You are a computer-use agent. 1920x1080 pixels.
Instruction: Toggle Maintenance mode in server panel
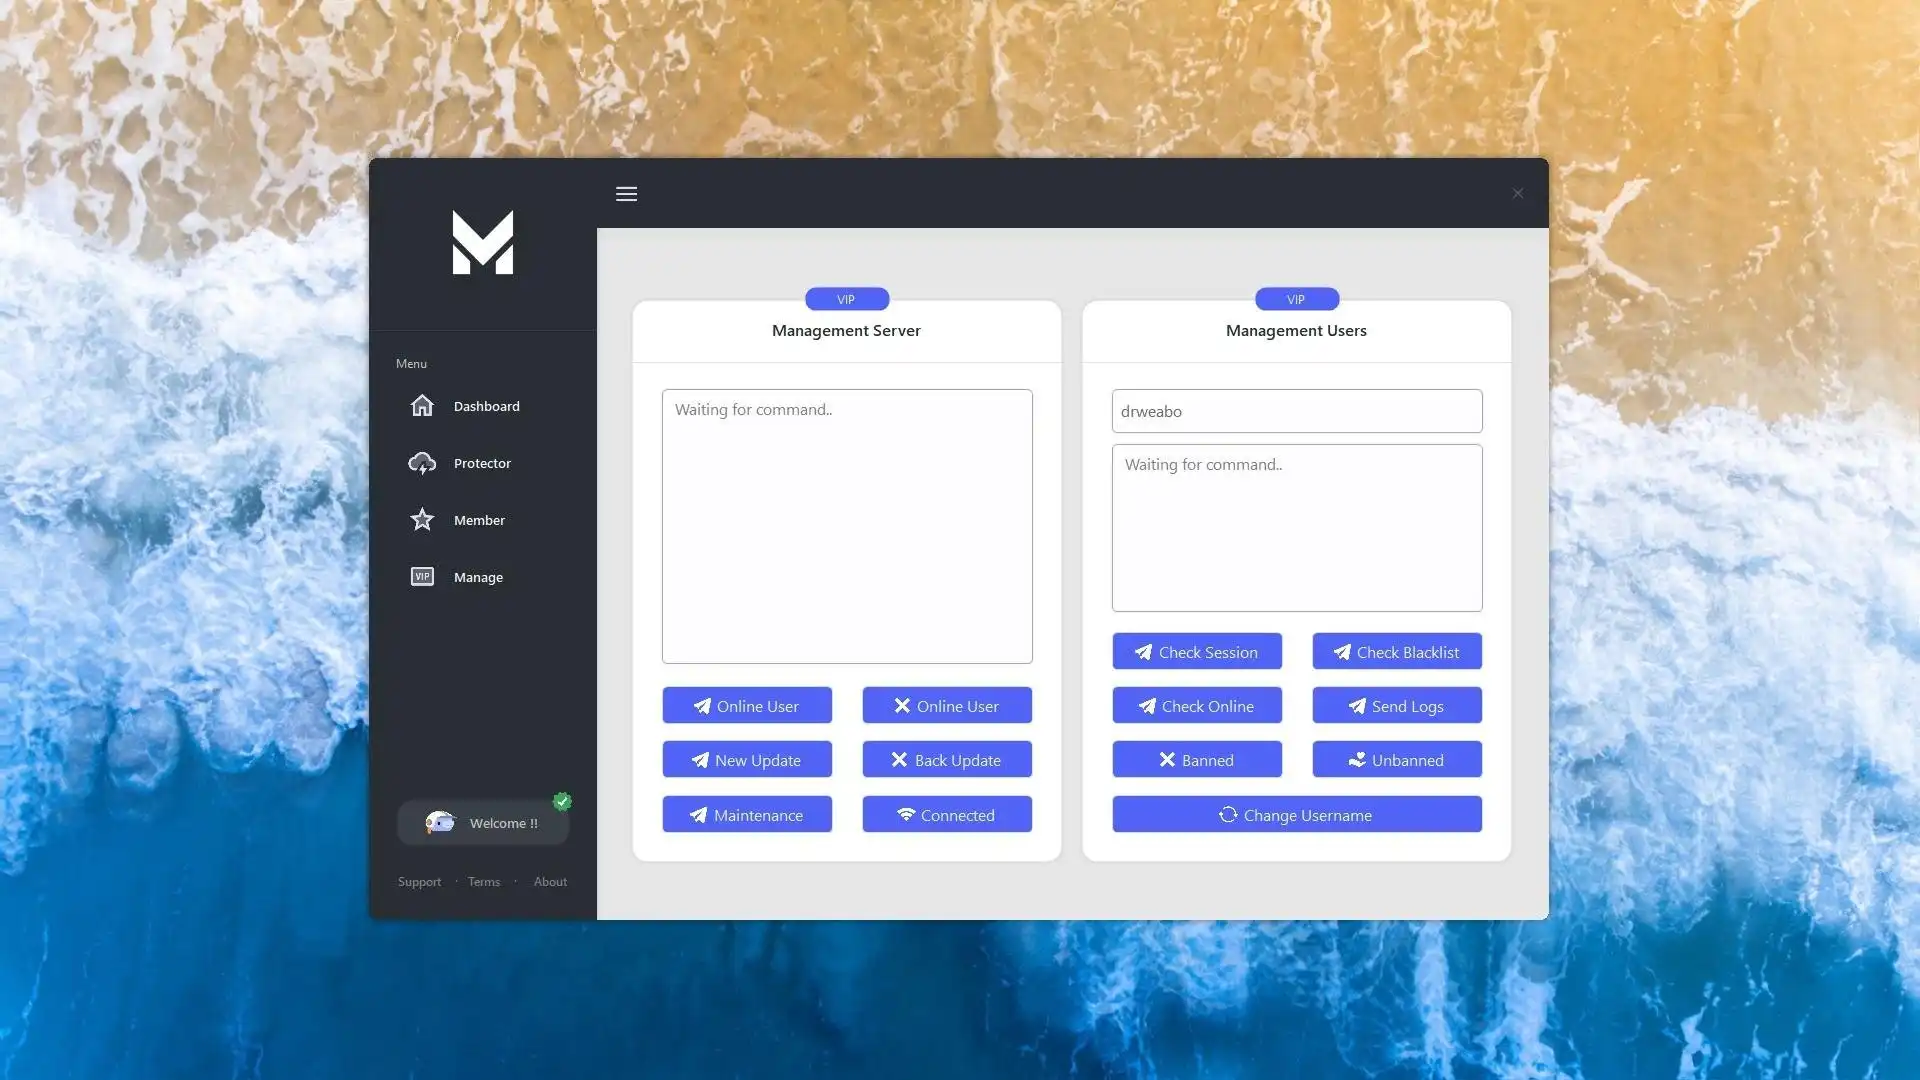coord(746,814)
